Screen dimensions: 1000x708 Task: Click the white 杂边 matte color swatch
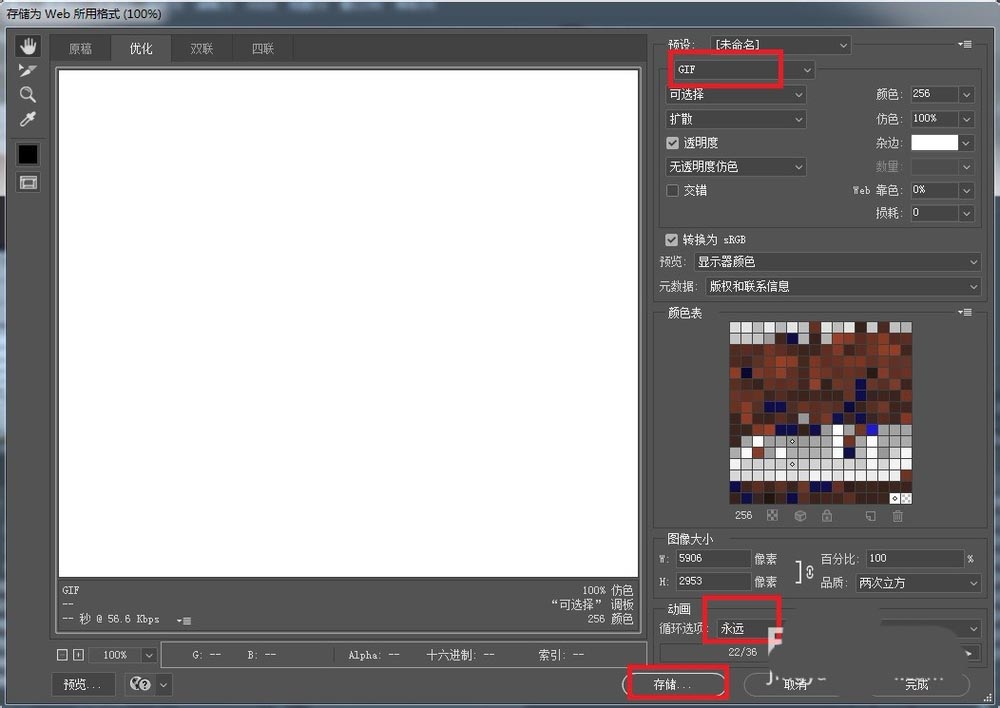[x=934, y=143]
